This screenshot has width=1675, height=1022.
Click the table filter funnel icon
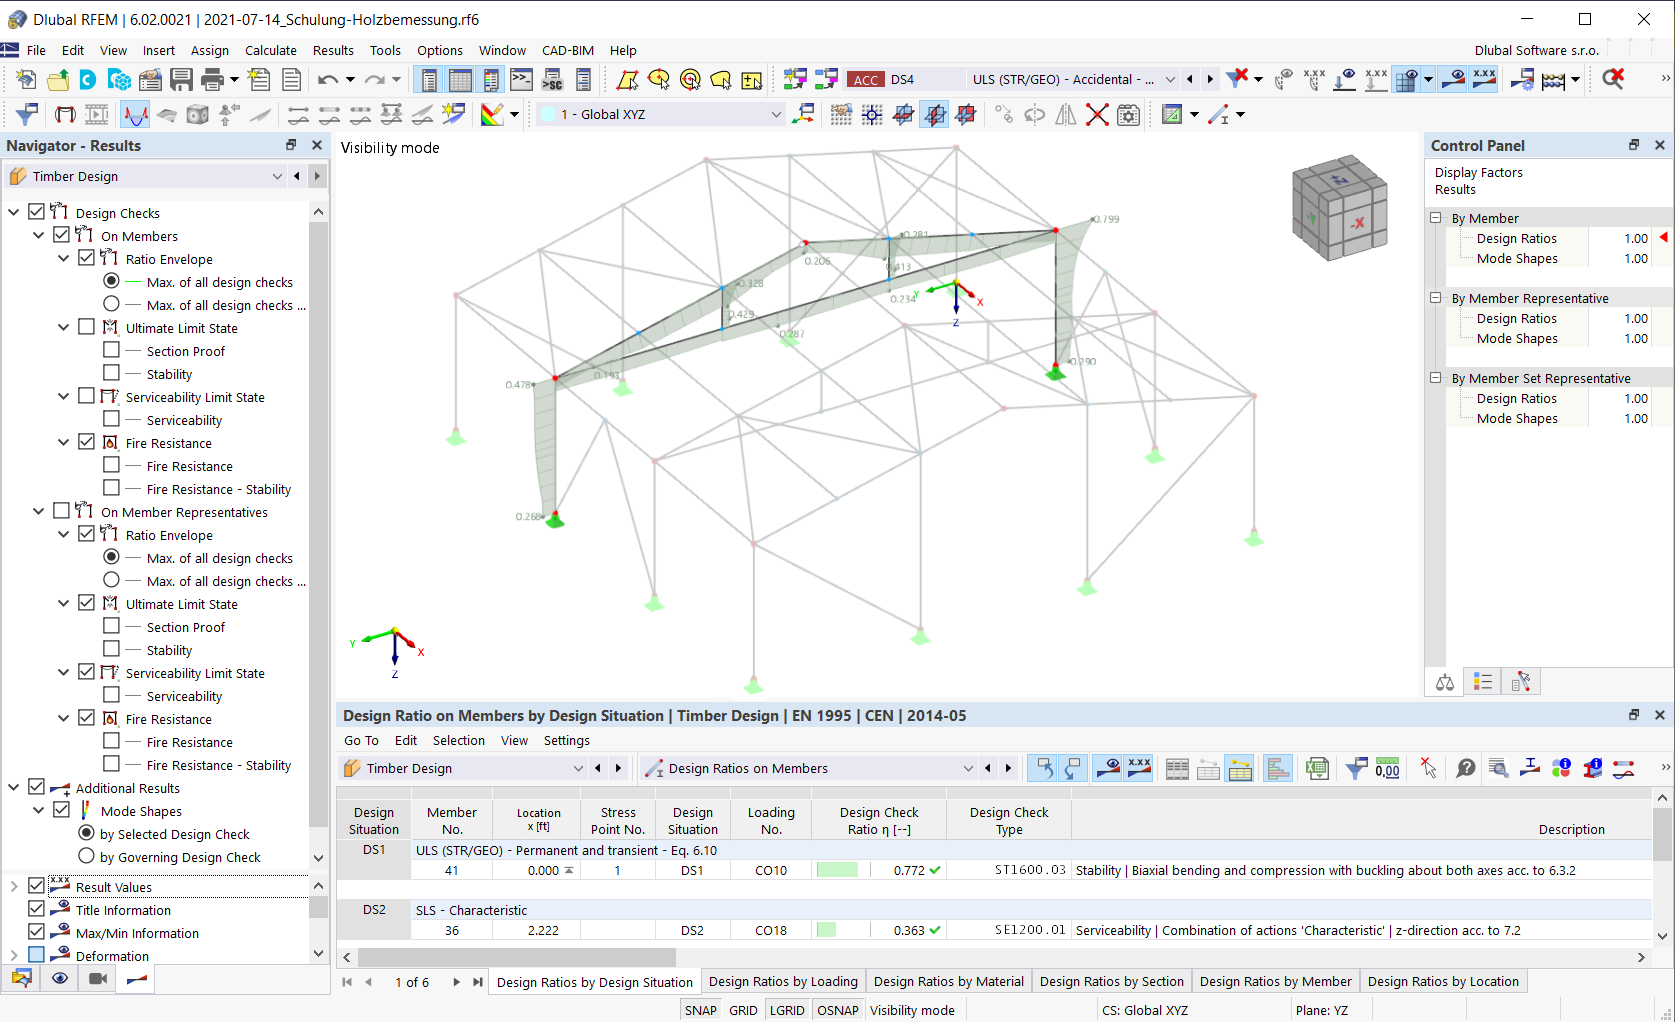(x=1356, y=768)
